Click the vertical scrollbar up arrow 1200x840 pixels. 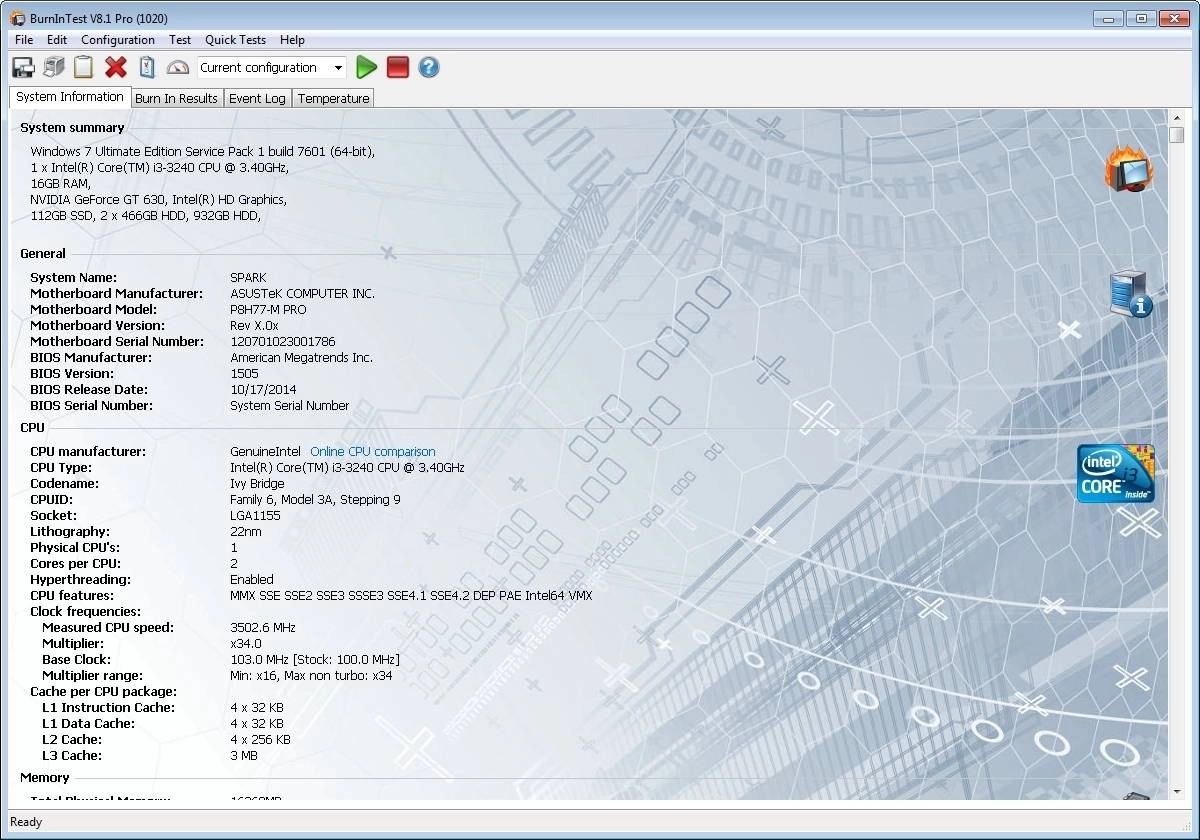tap(1176, 118)
